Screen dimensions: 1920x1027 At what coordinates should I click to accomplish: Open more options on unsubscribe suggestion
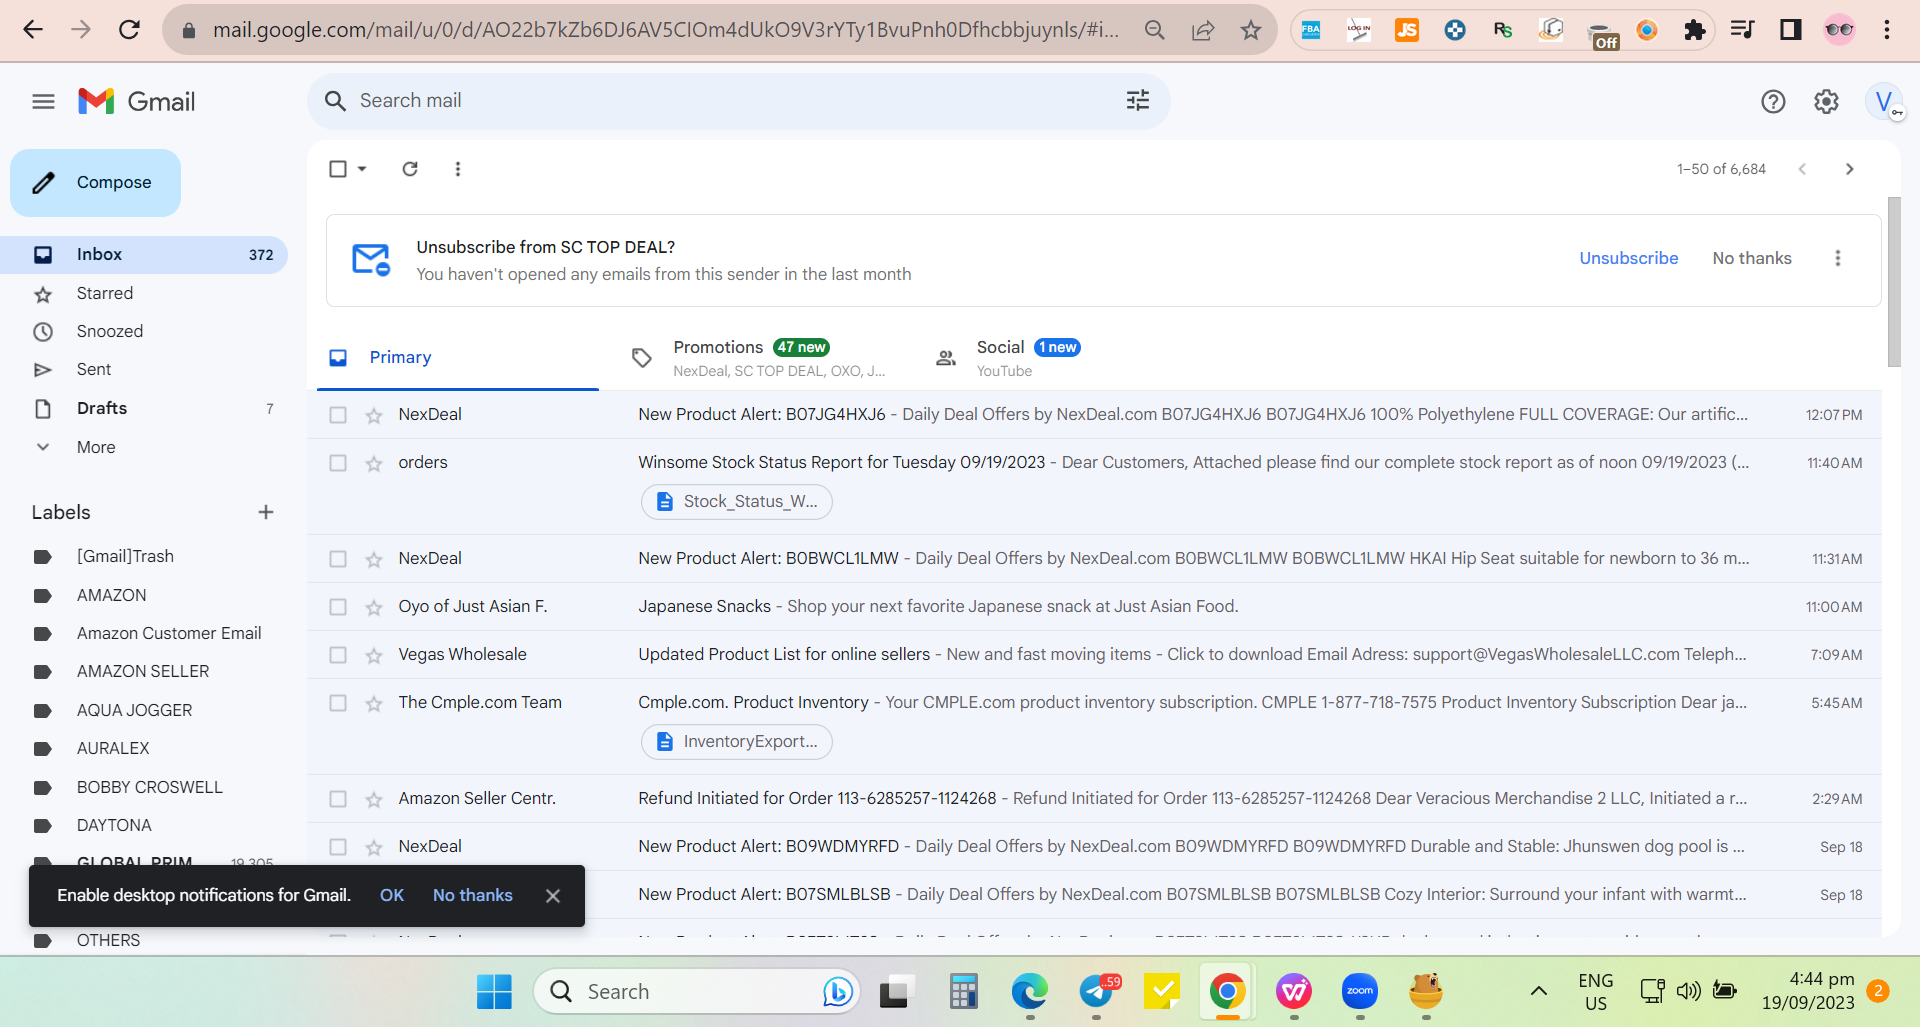(x=1837, y=258)
